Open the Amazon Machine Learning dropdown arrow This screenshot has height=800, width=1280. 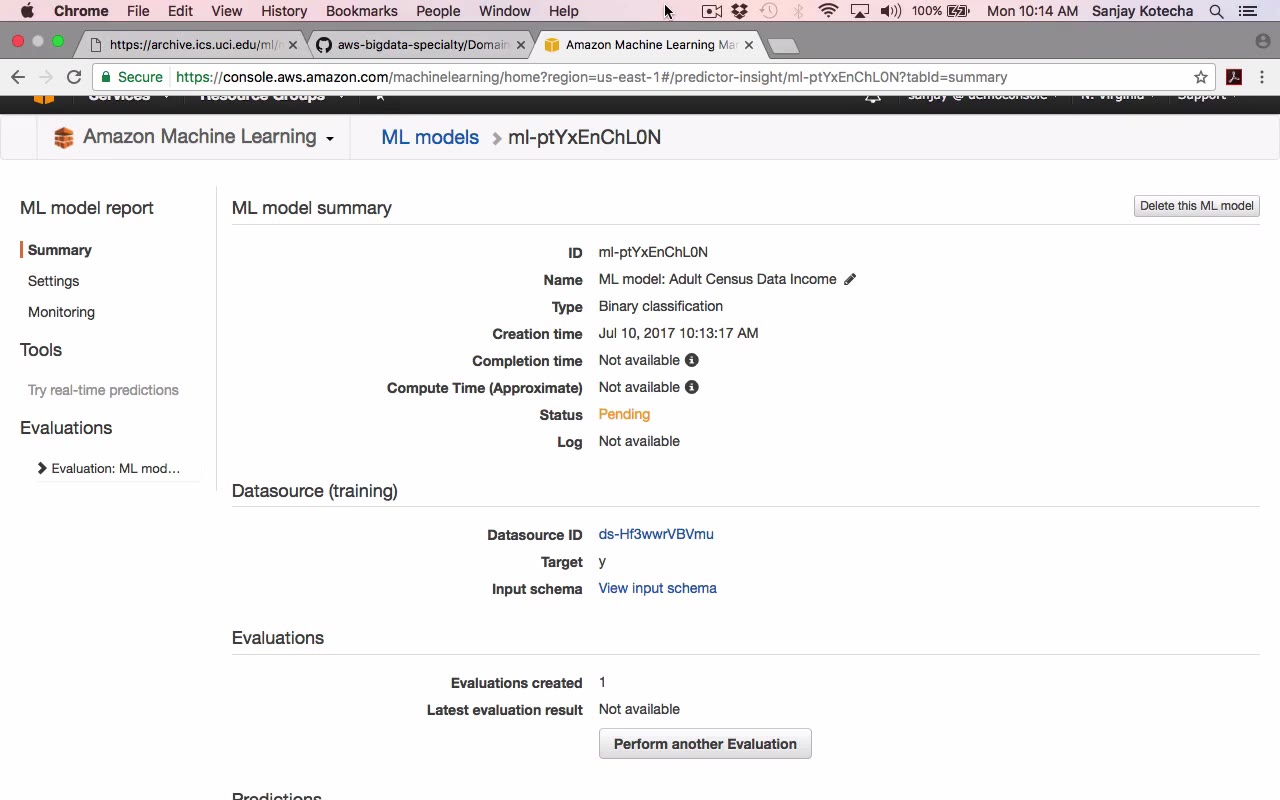point(329,139)
